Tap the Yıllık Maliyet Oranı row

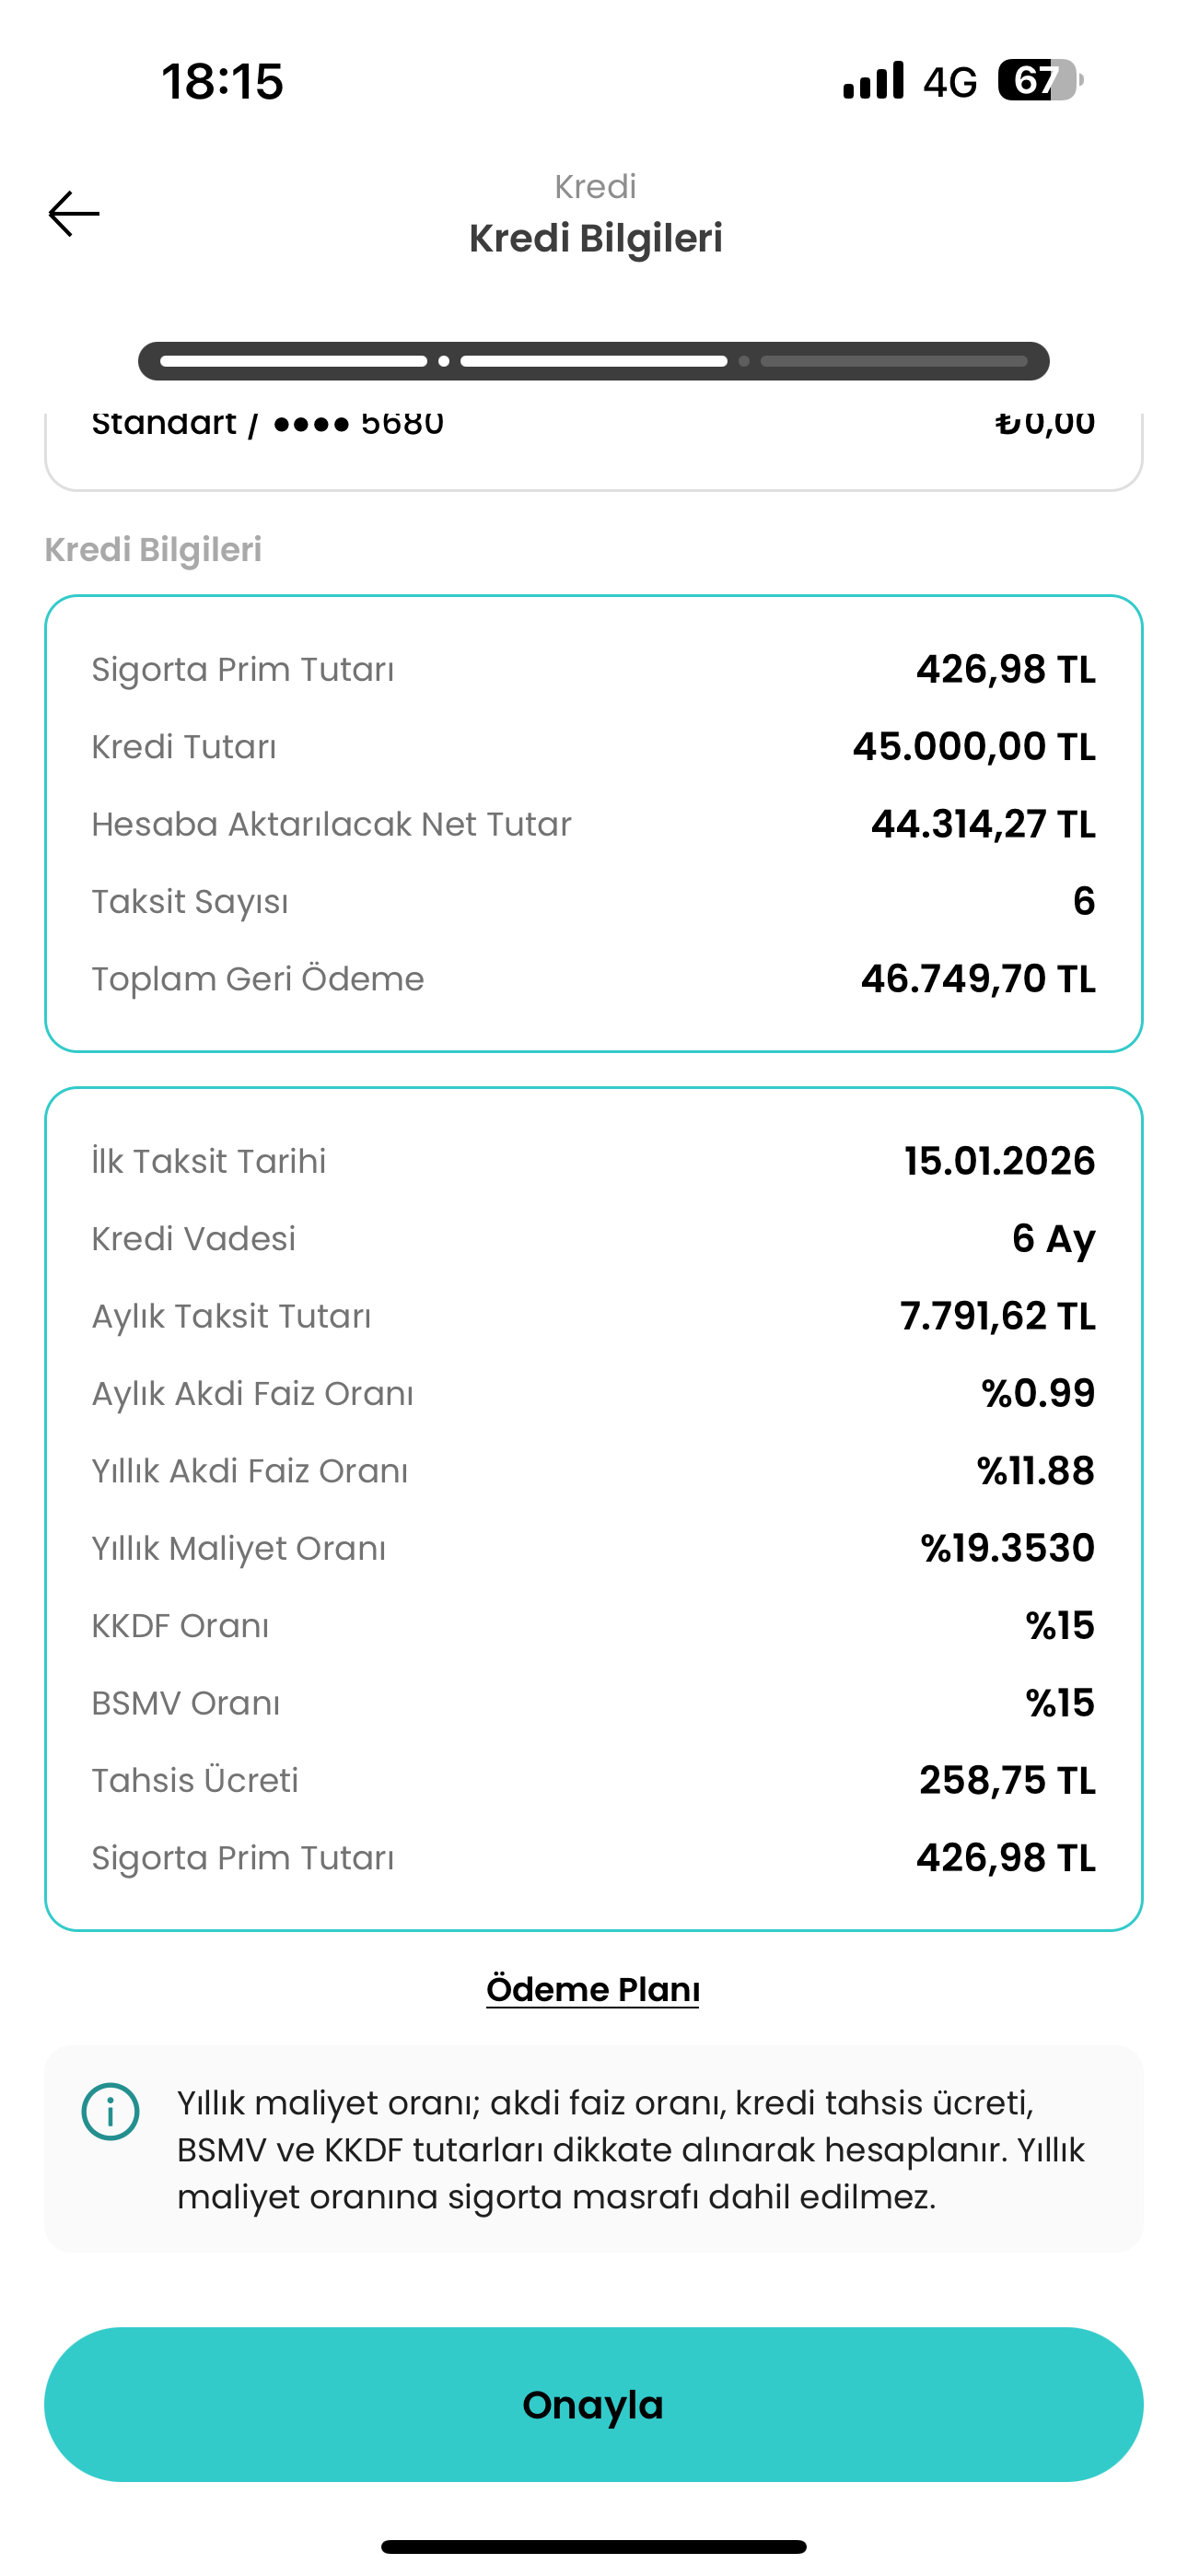(594, 1548)
